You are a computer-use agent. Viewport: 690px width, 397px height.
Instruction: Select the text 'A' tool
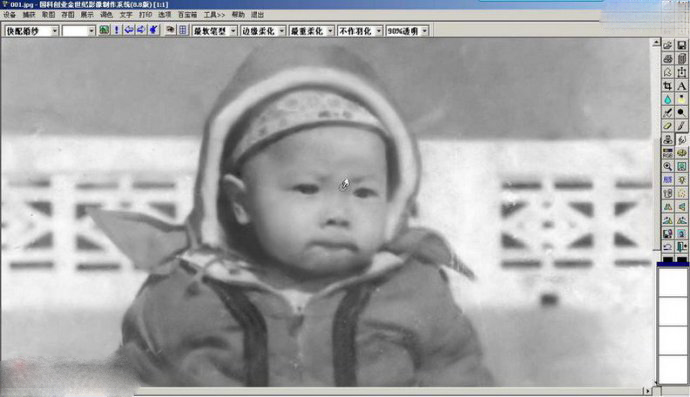681,85
